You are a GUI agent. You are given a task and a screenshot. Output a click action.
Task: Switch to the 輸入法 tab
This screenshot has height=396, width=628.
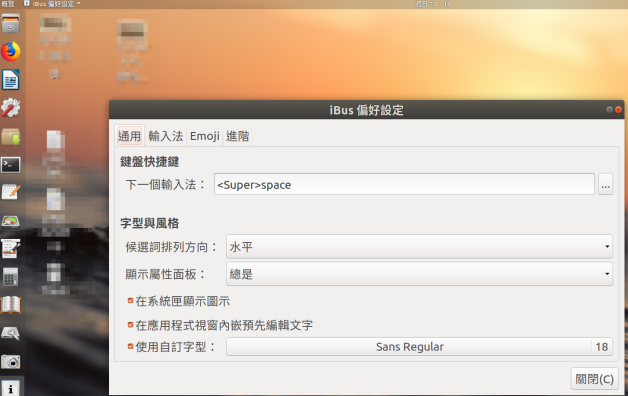[165, 136]
